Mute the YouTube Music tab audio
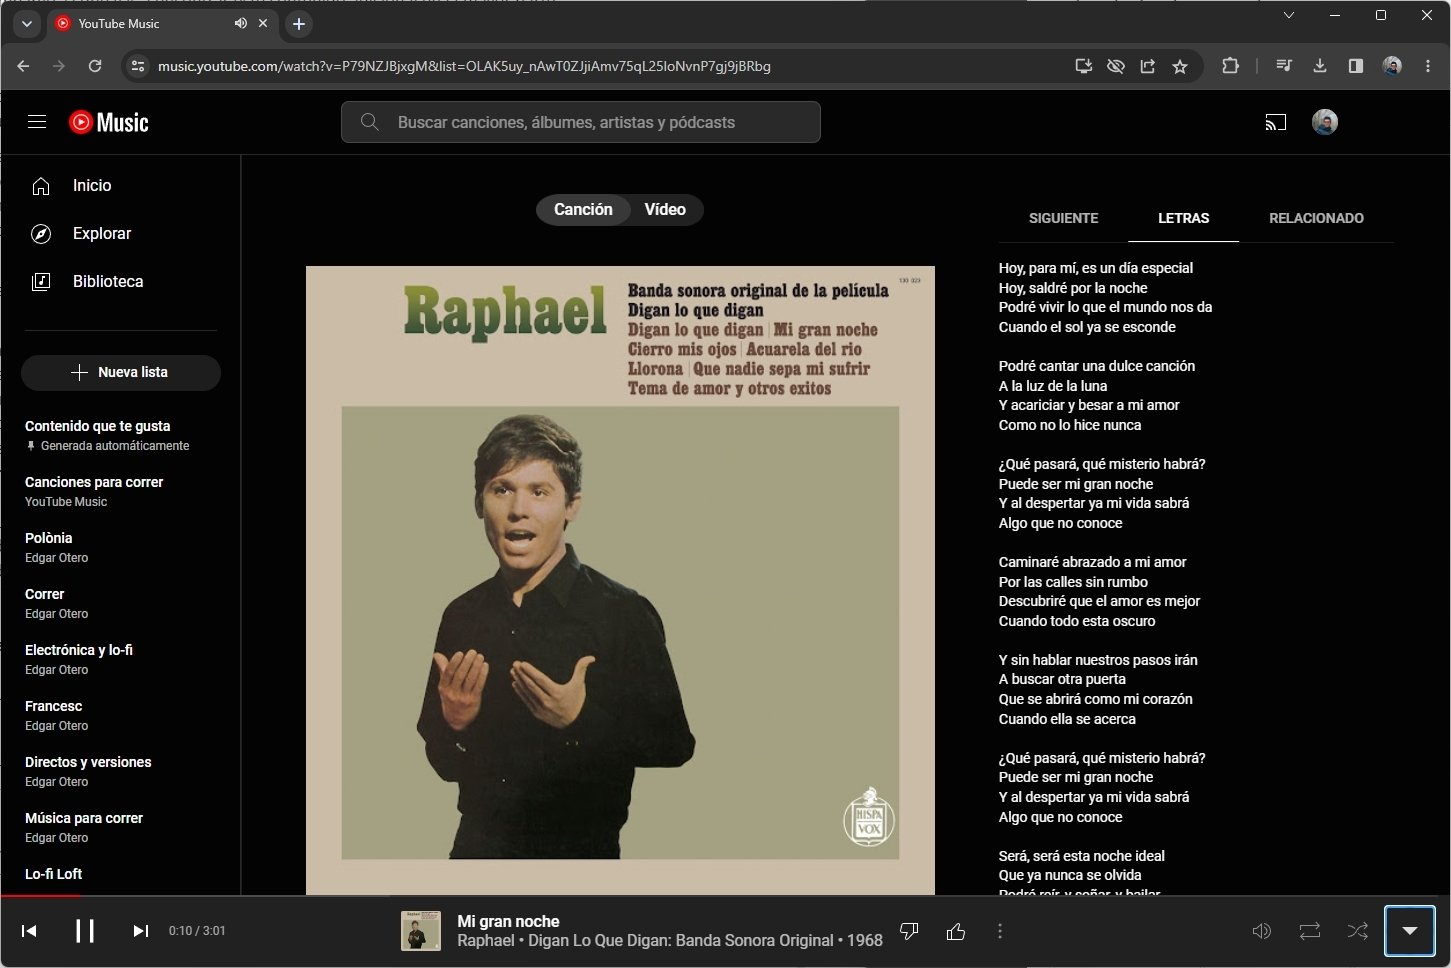1451x968 pixels. point(241,23)
